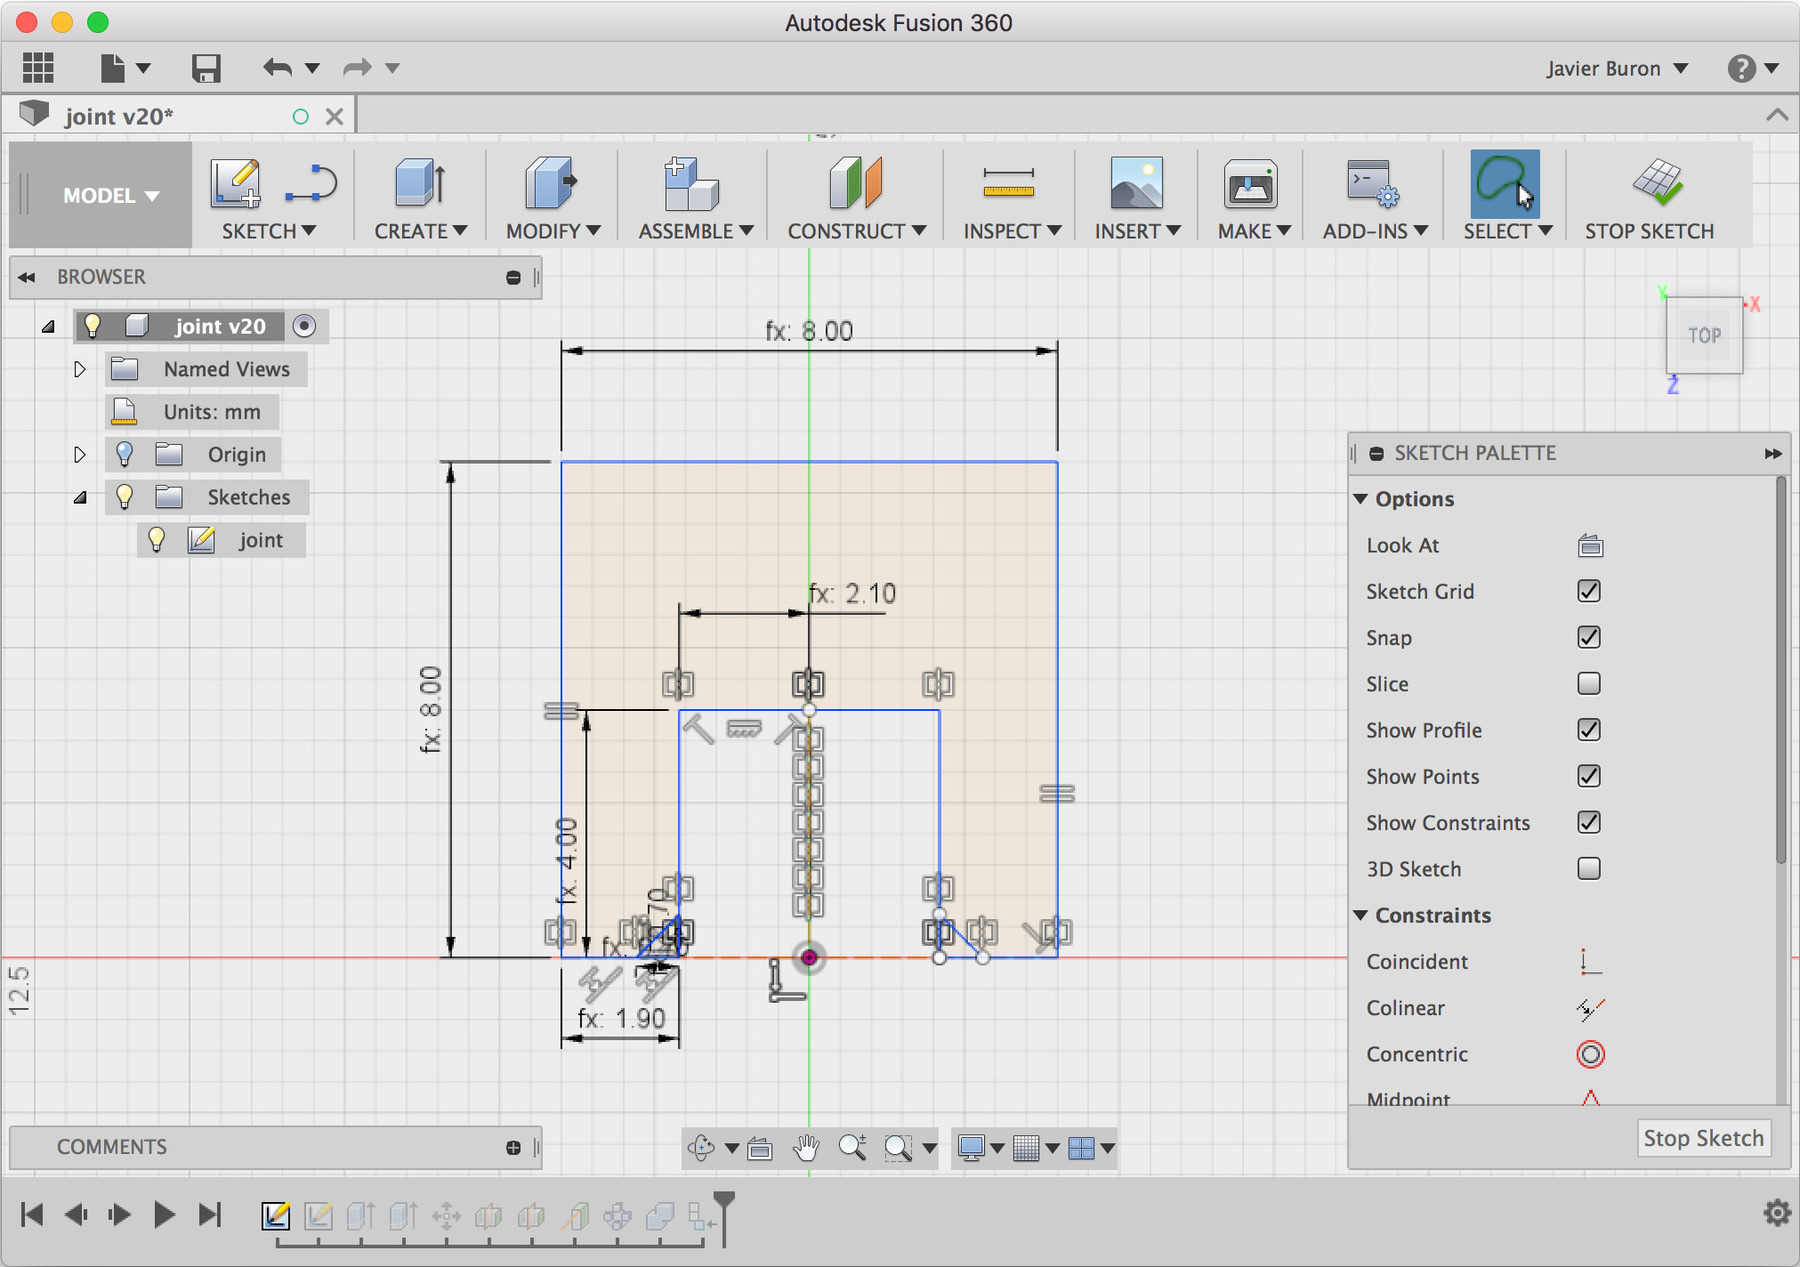
Task: Open the Help question mark icon
Action: pyautogui.click(x=1741, y=68)
